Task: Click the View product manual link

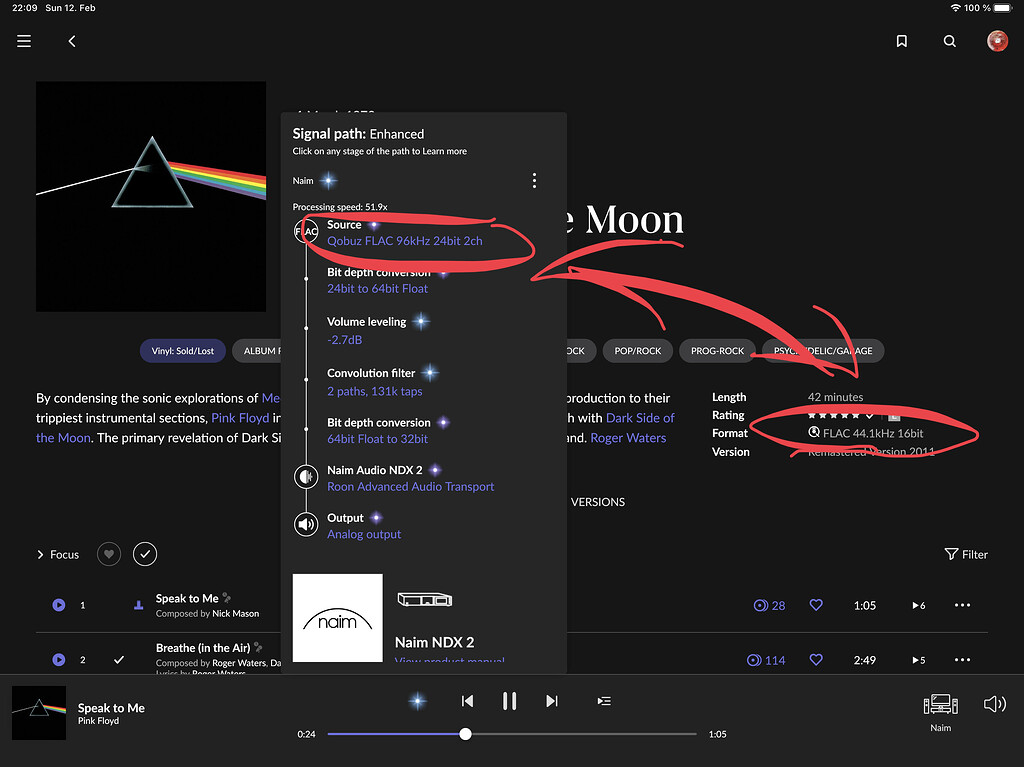Action: click(x=448, y=661)
